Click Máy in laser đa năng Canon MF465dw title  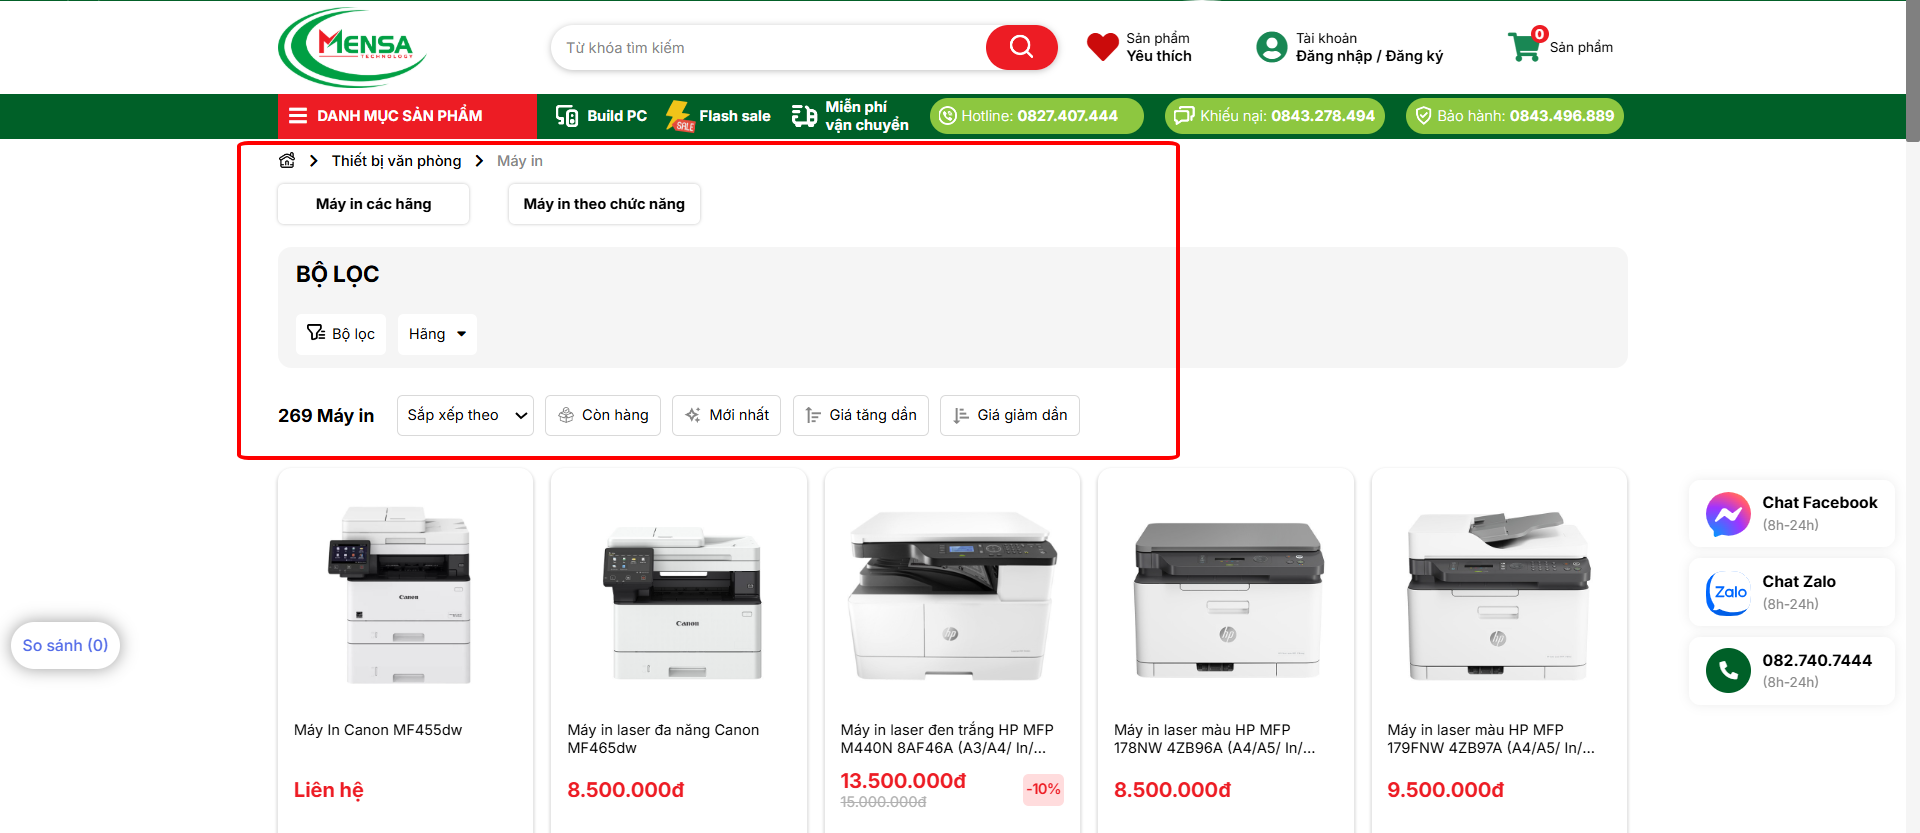(663, 739)
